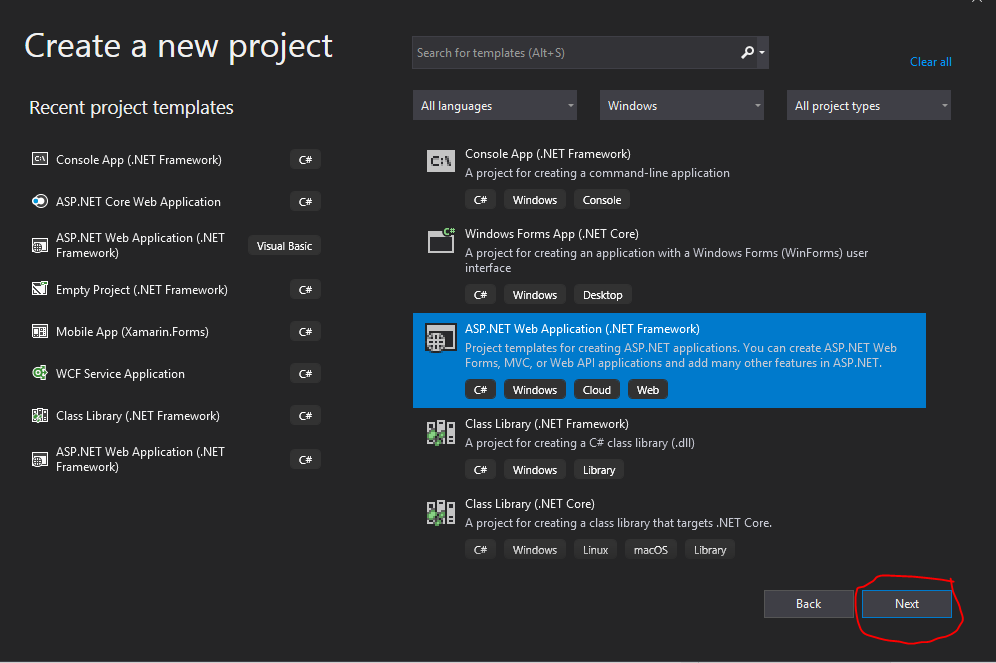This screenshot has width=996, height=663.
Task: Open the All project types dropdown
Action: click(x=868, y=105)
